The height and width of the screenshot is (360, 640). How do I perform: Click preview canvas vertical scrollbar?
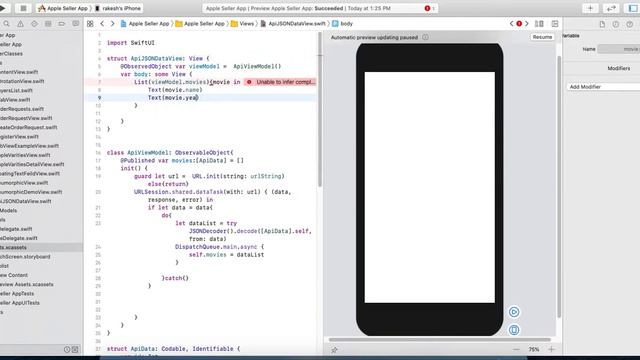[559, 186]
